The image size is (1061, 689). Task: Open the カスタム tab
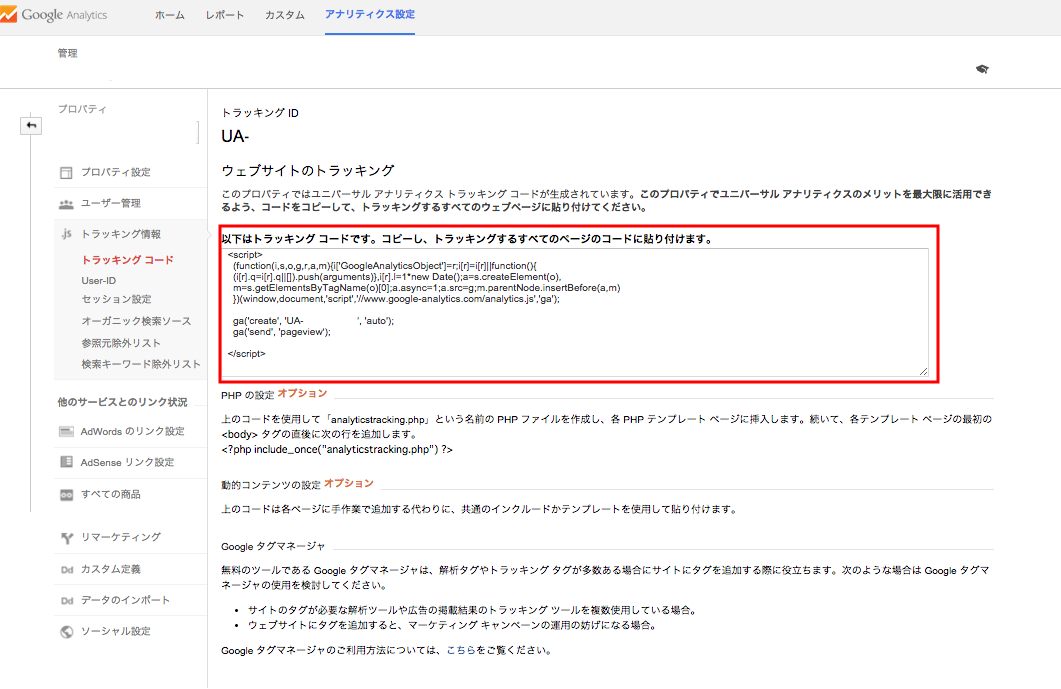284,15
